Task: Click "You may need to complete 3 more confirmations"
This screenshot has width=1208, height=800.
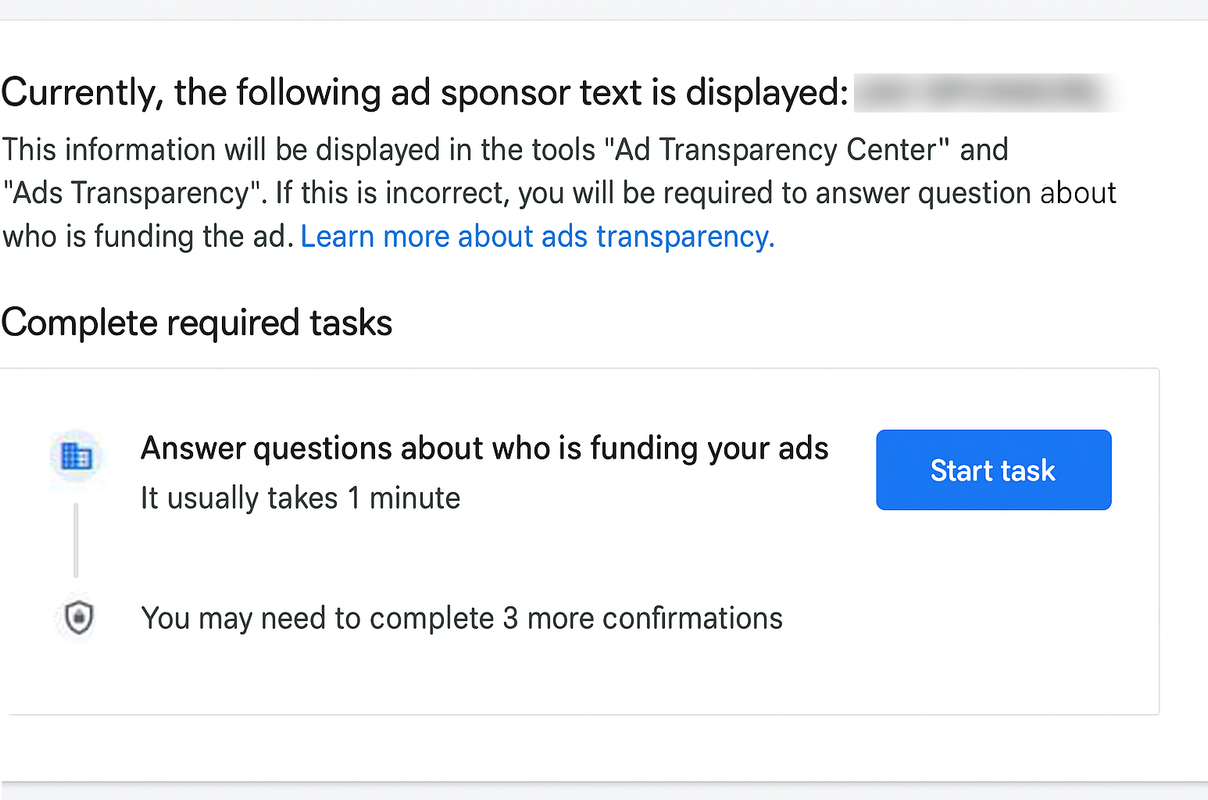Action: tap(461, 618)
